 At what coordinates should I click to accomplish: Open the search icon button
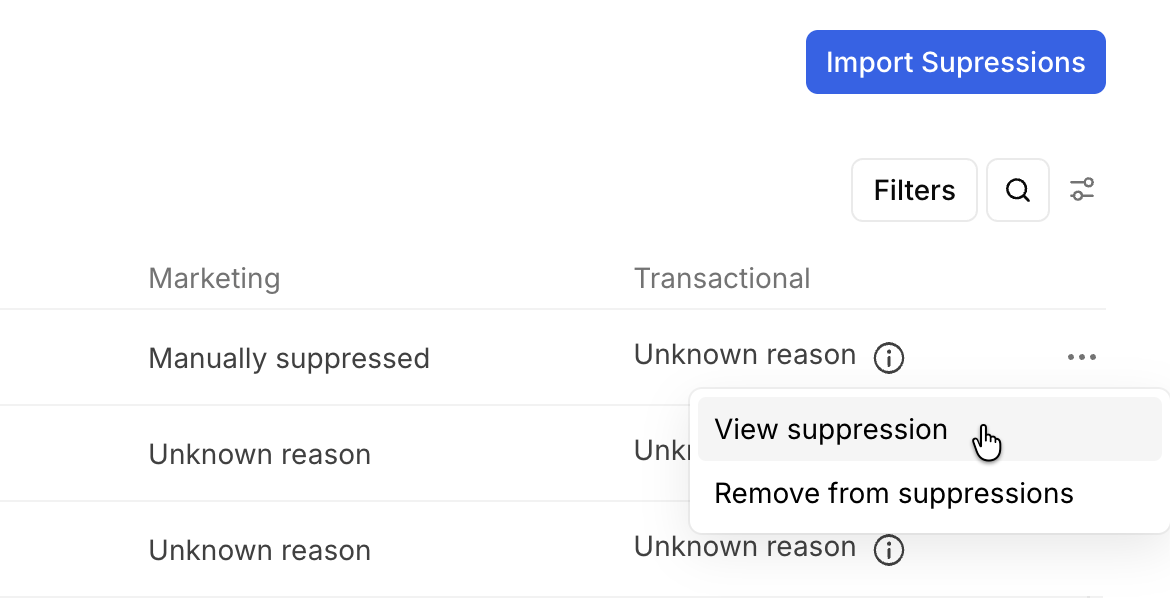tap(1017, 190)
